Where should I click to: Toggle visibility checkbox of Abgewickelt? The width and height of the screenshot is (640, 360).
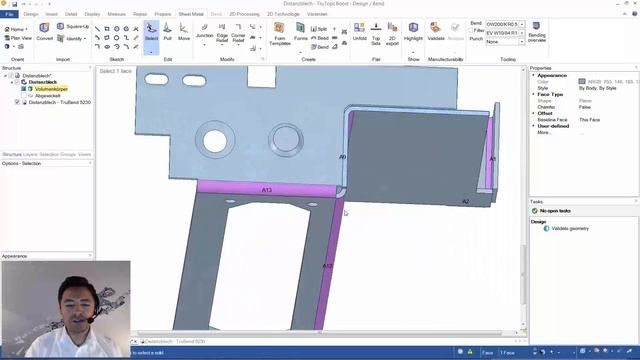click(x=24, y=96)
